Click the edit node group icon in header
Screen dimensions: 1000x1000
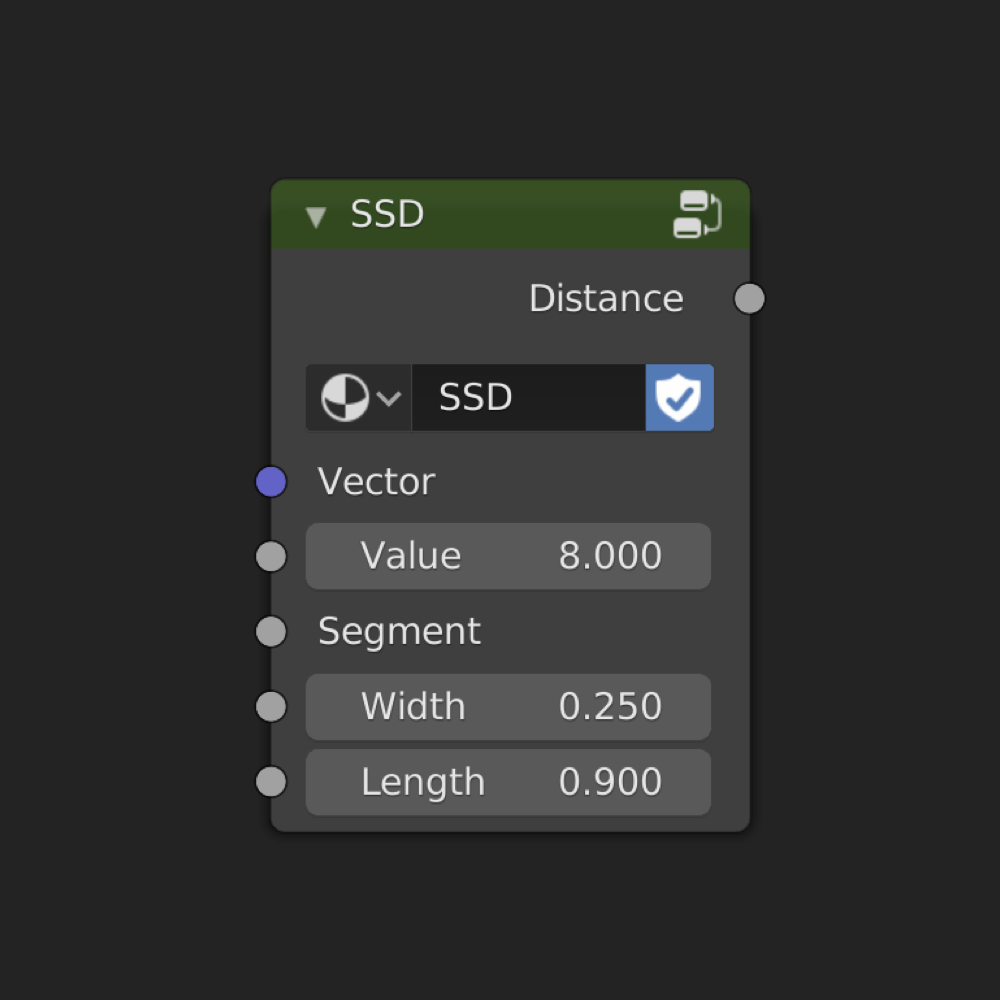697,214
